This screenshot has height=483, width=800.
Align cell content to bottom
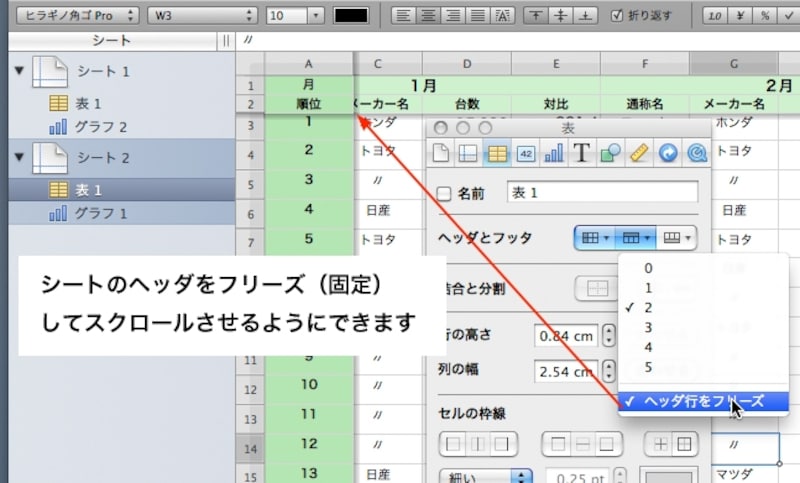pyautogui.click(x=586, y=15)
